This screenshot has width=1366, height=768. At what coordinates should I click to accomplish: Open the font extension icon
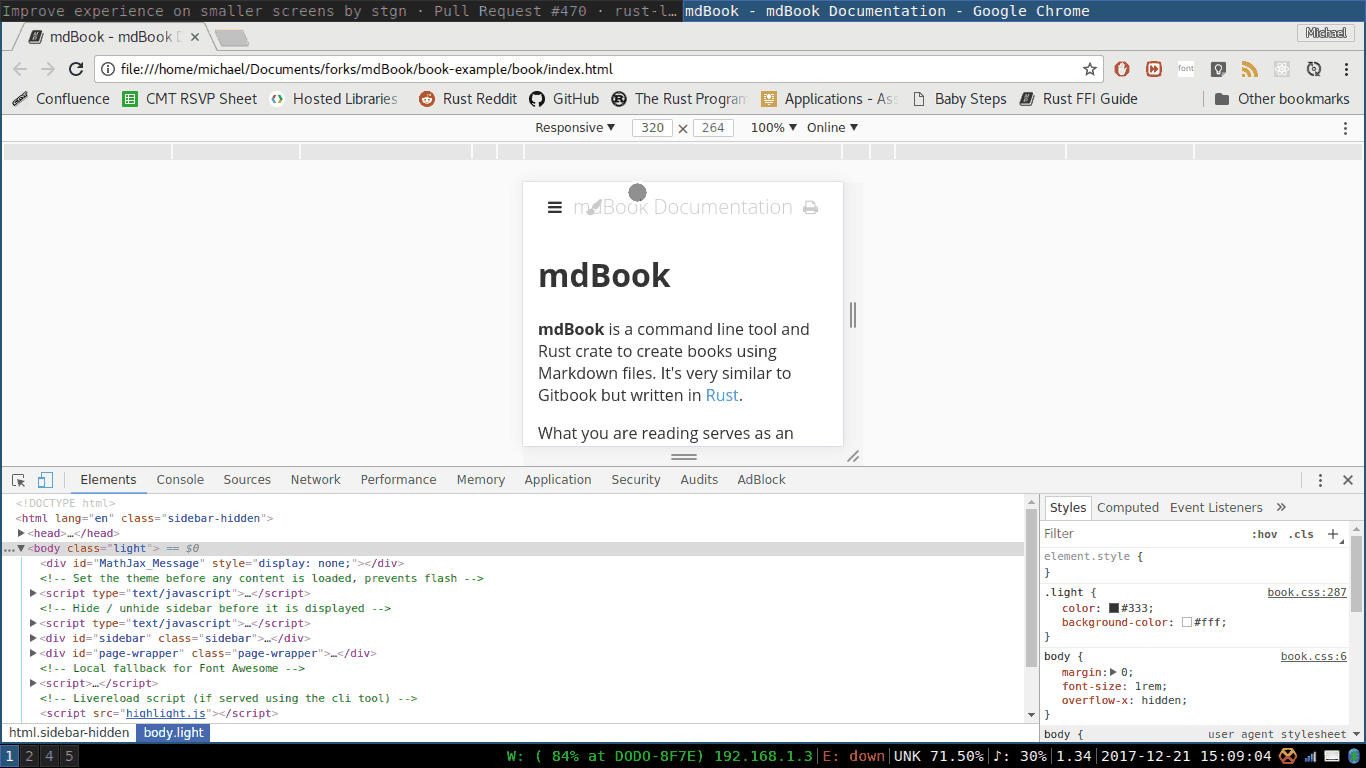(1185, 69)
